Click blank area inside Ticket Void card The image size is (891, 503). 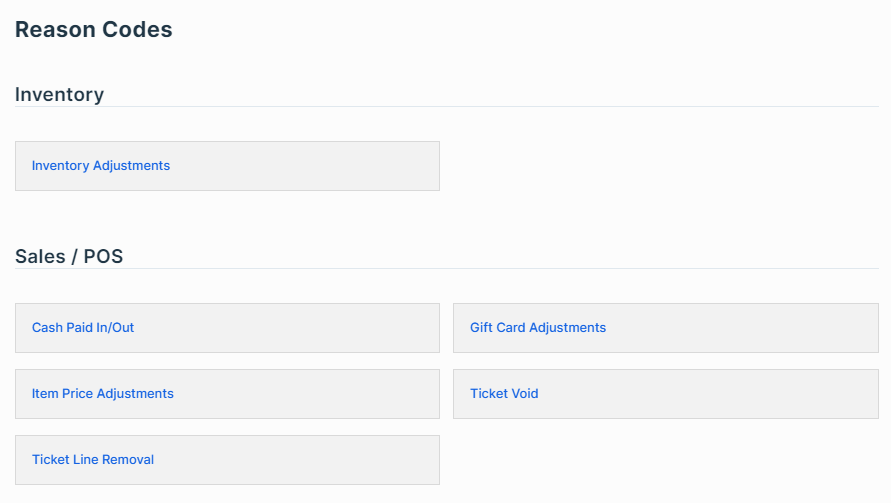point(710,394)
